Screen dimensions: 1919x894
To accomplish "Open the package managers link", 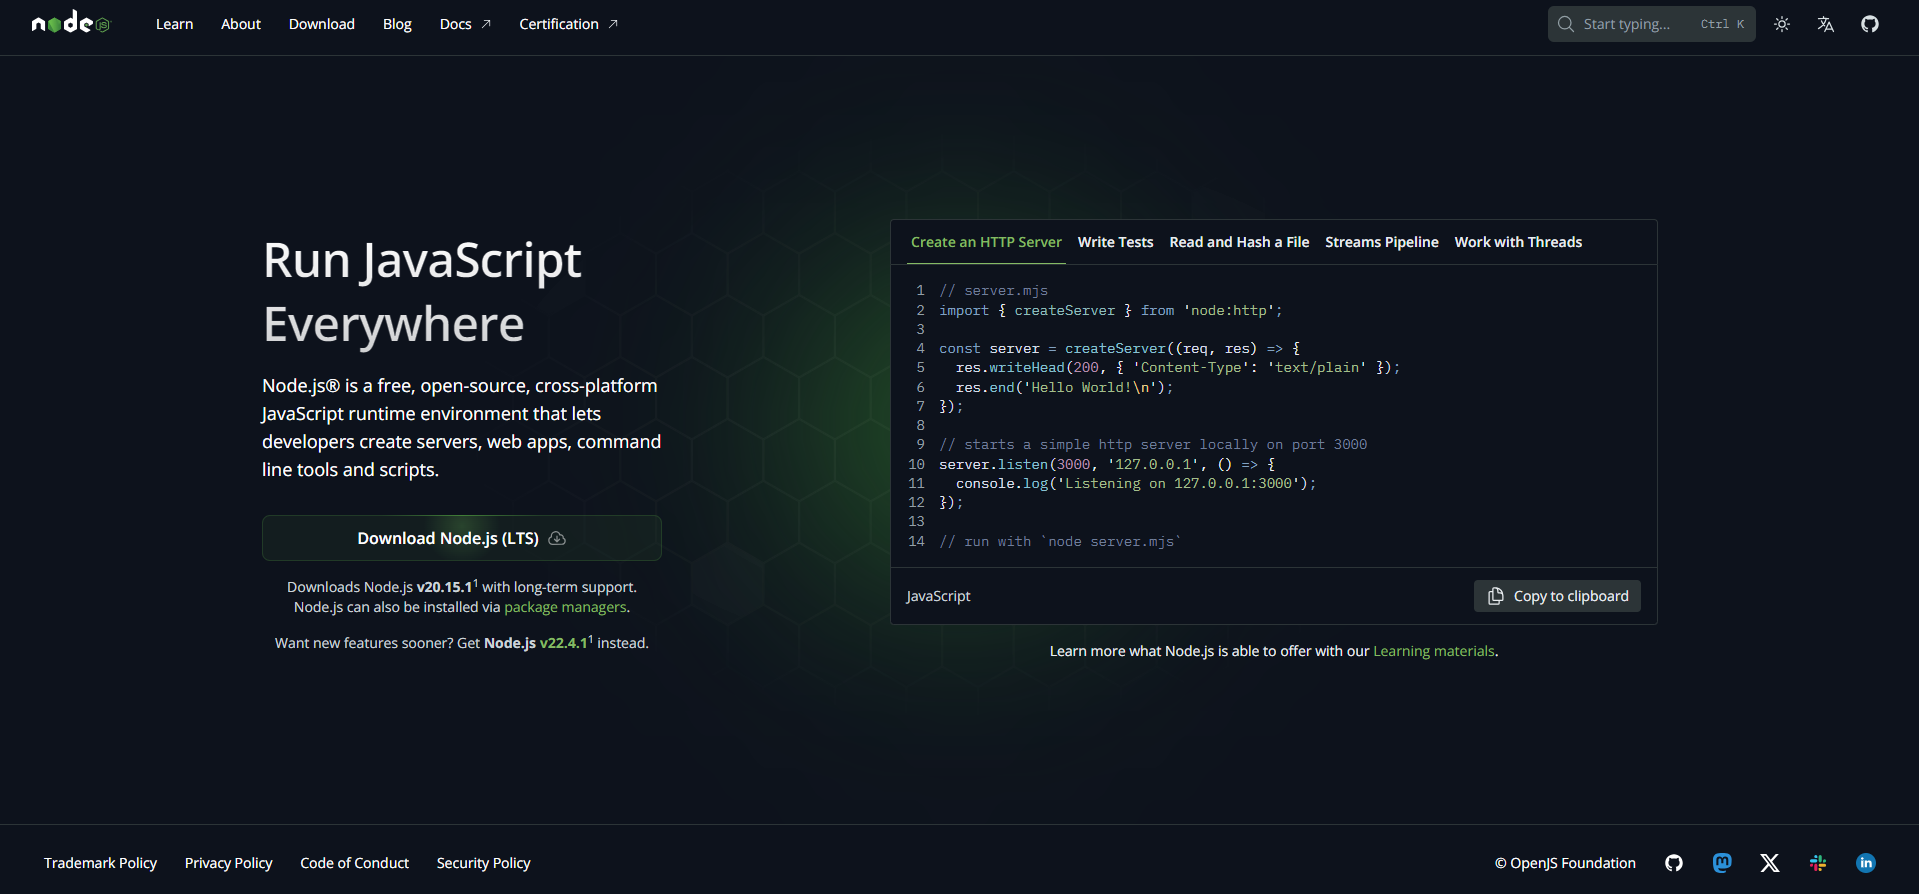I will point(565,607).
